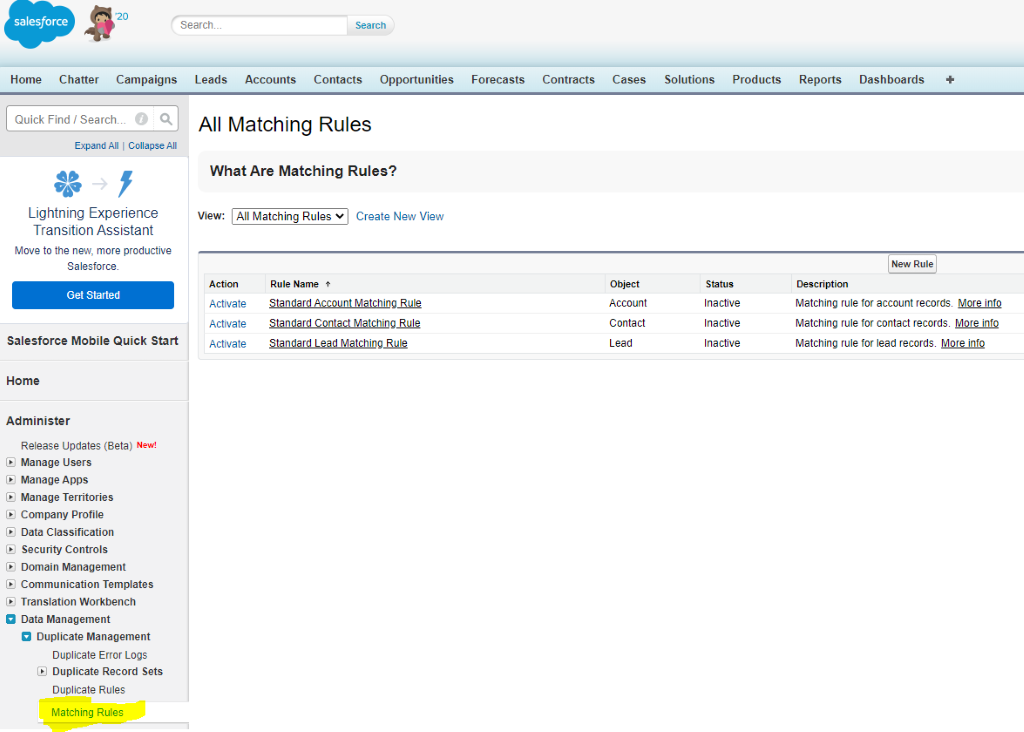Click Salesforce Mobile Quick Start
This screenshot has height=732, width=1024.
point(92,341)
